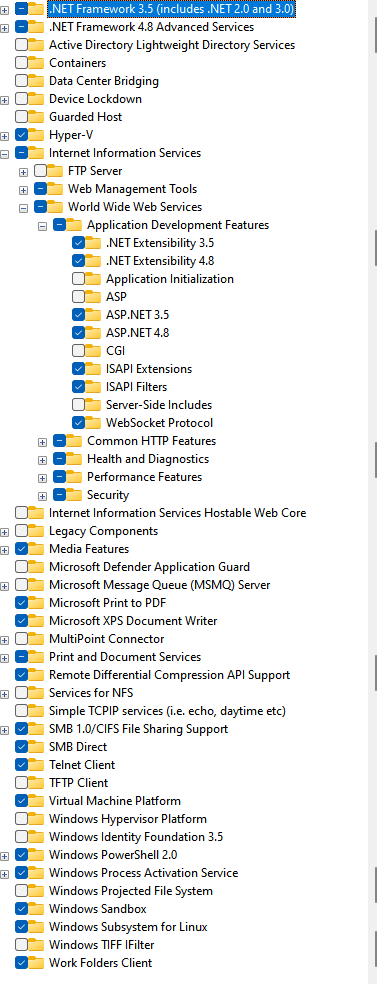Click the Hyper-V folder icon
Image resolution: width=377 pixels, height=984 pixels.
point(37,135)
